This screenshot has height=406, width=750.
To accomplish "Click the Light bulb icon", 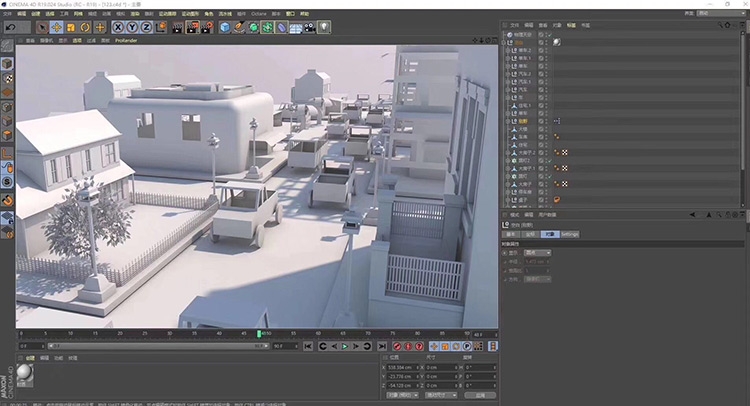I will coord(324,27).
